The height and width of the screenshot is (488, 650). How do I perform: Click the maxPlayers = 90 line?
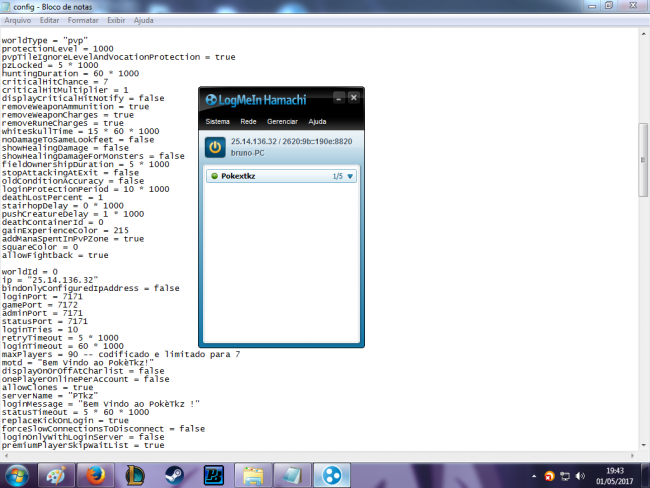pyautogui.click(x=121, y=354)
